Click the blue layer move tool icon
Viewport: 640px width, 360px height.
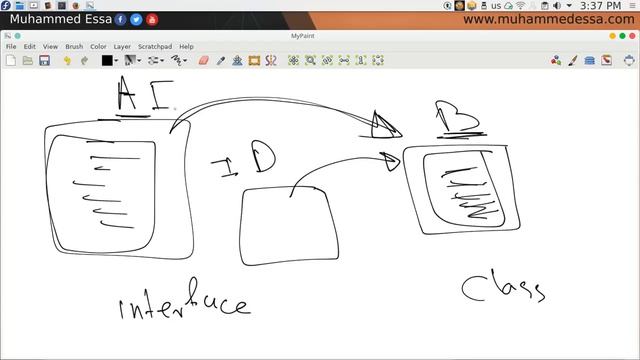pyautogui.click(x=237, y=61)
